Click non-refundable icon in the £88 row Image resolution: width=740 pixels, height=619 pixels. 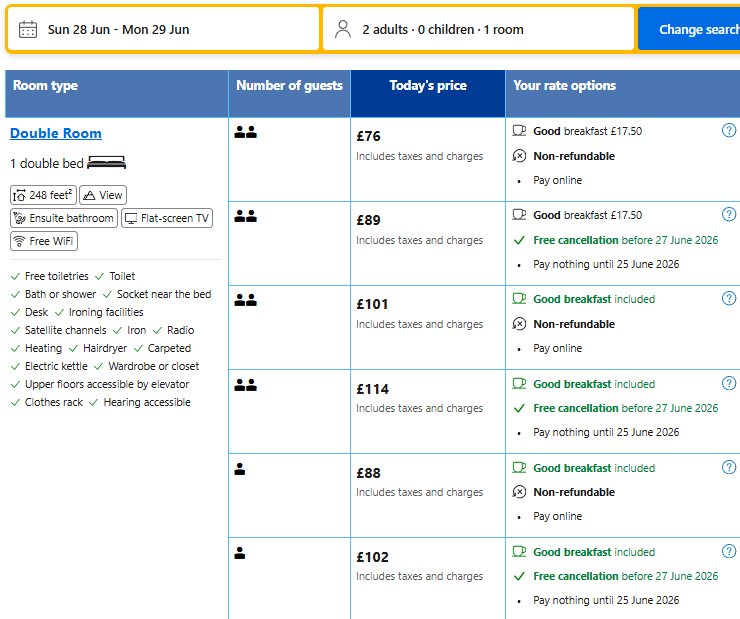pyautogui.click(x=519, y=492)
